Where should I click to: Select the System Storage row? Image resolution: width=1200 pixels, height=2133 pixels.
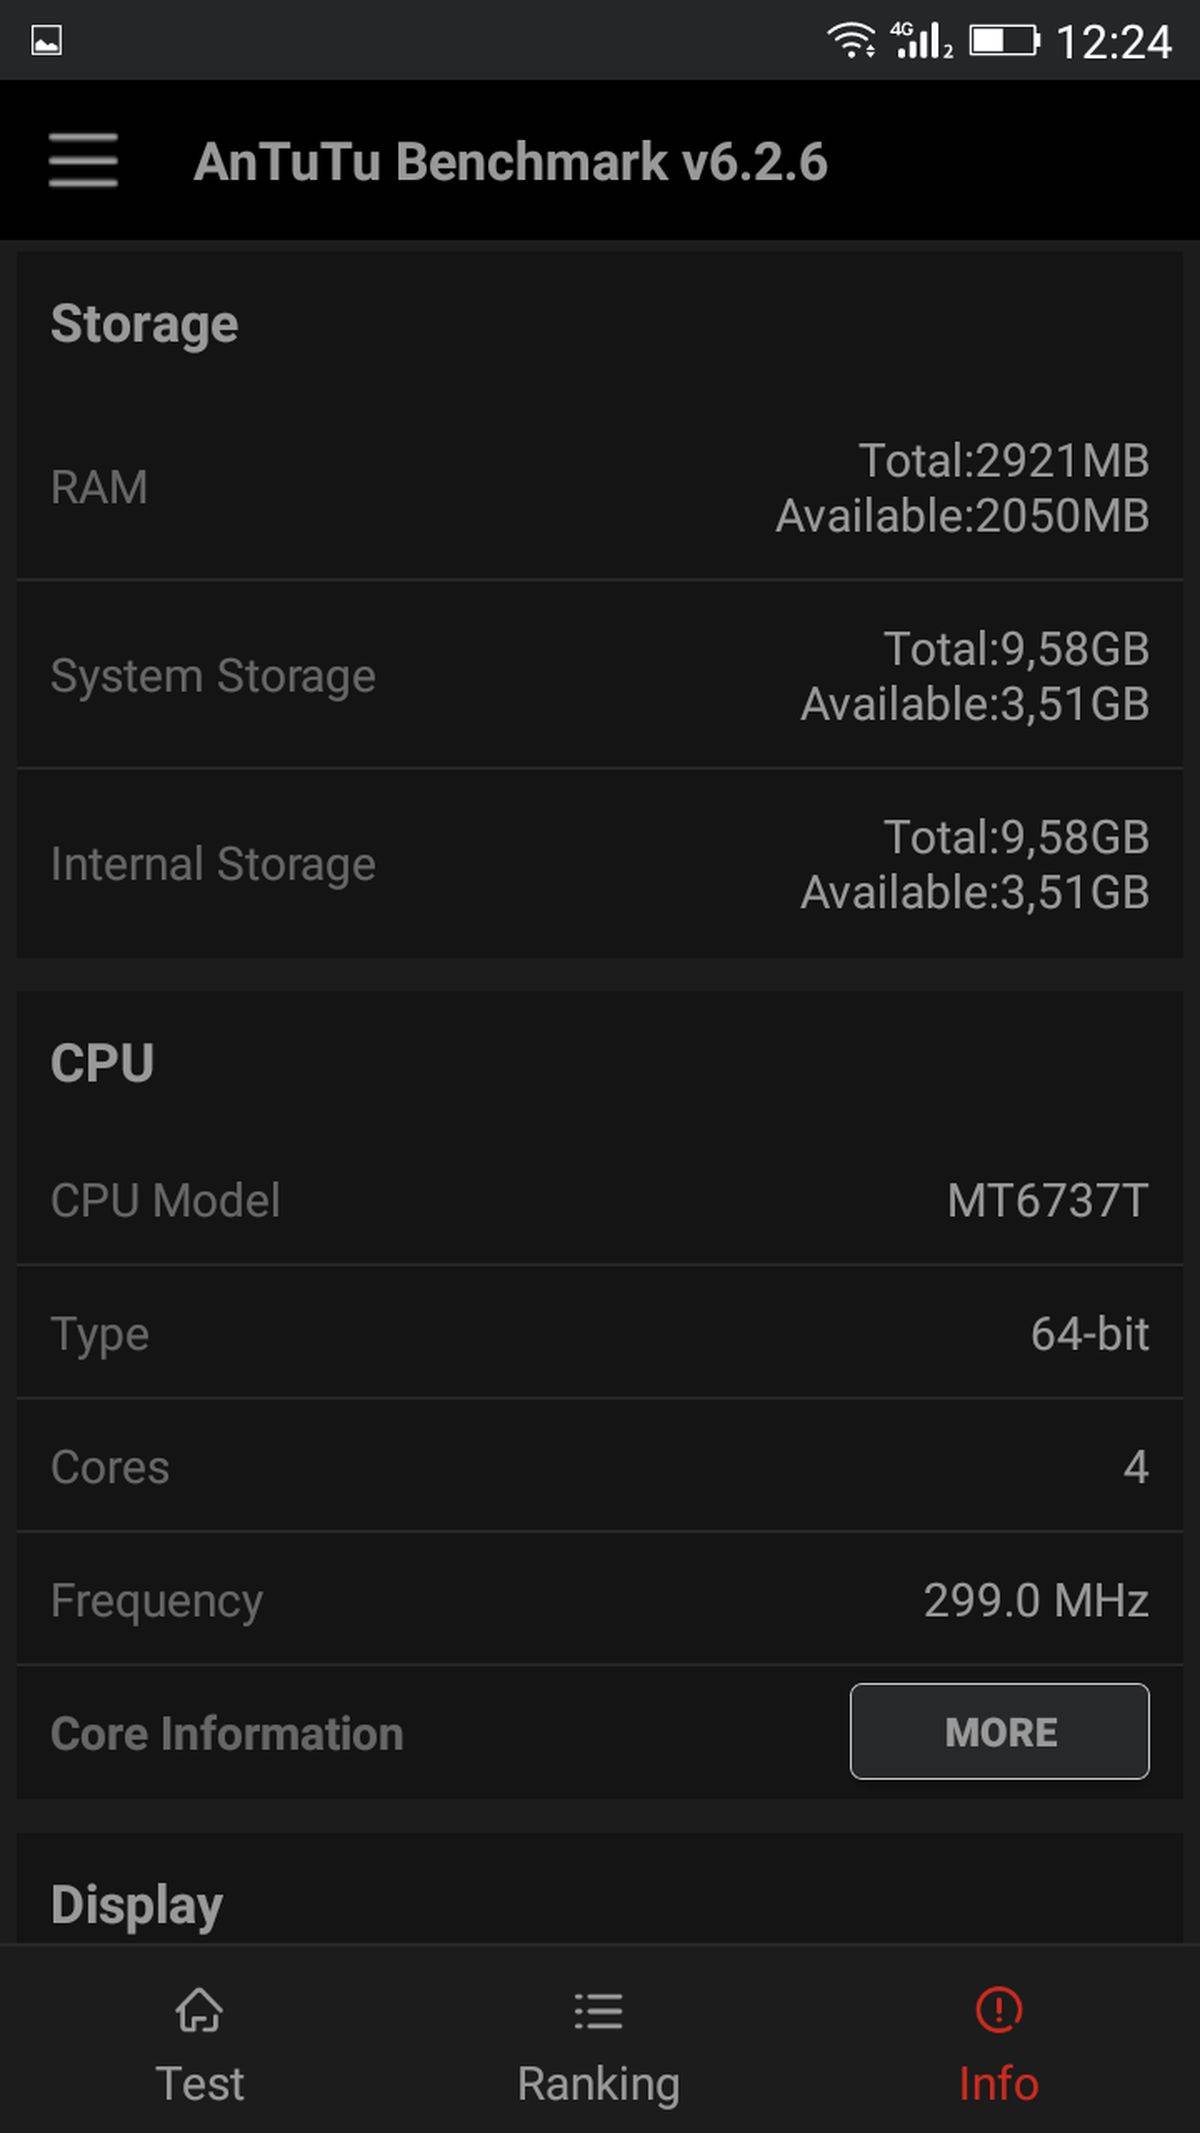[600, 676]
